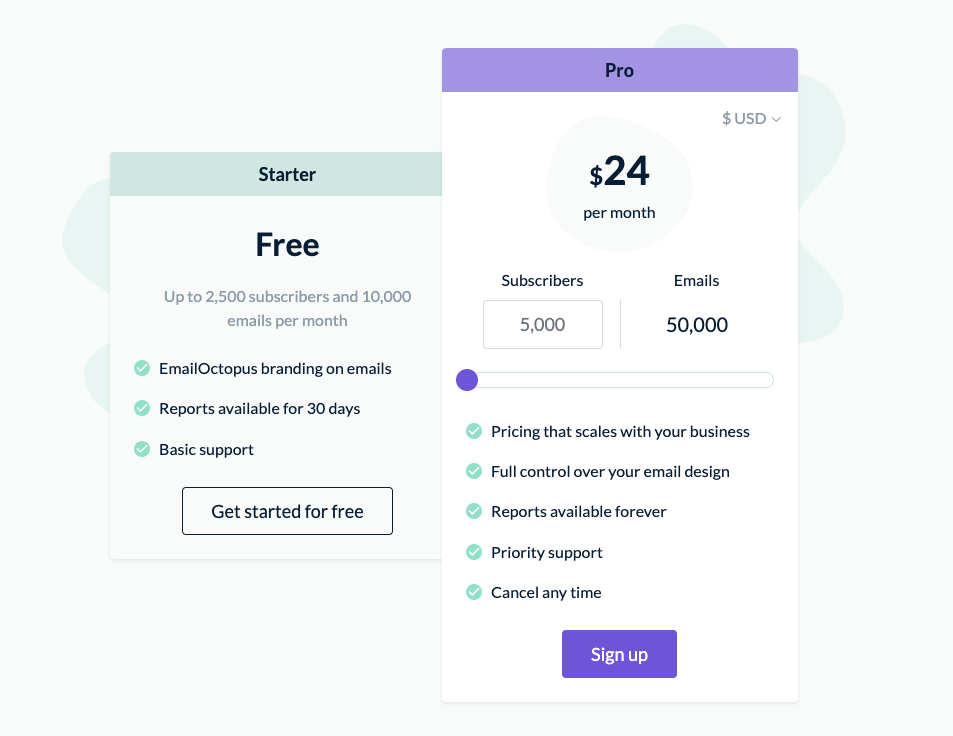Click the Free plan title
Image resolution: width=953 pixels, height=736 pixels.
287,245
